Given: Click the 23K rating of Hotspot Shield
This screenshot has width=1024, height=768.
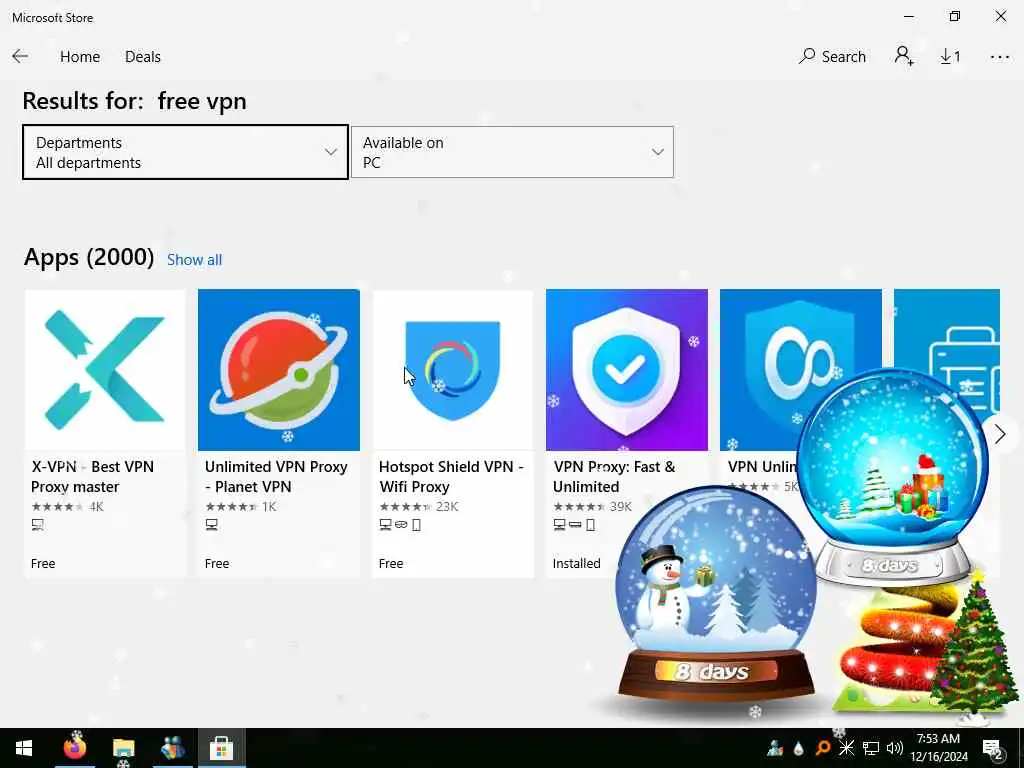Looking at the screenshot, I should 419,507.
